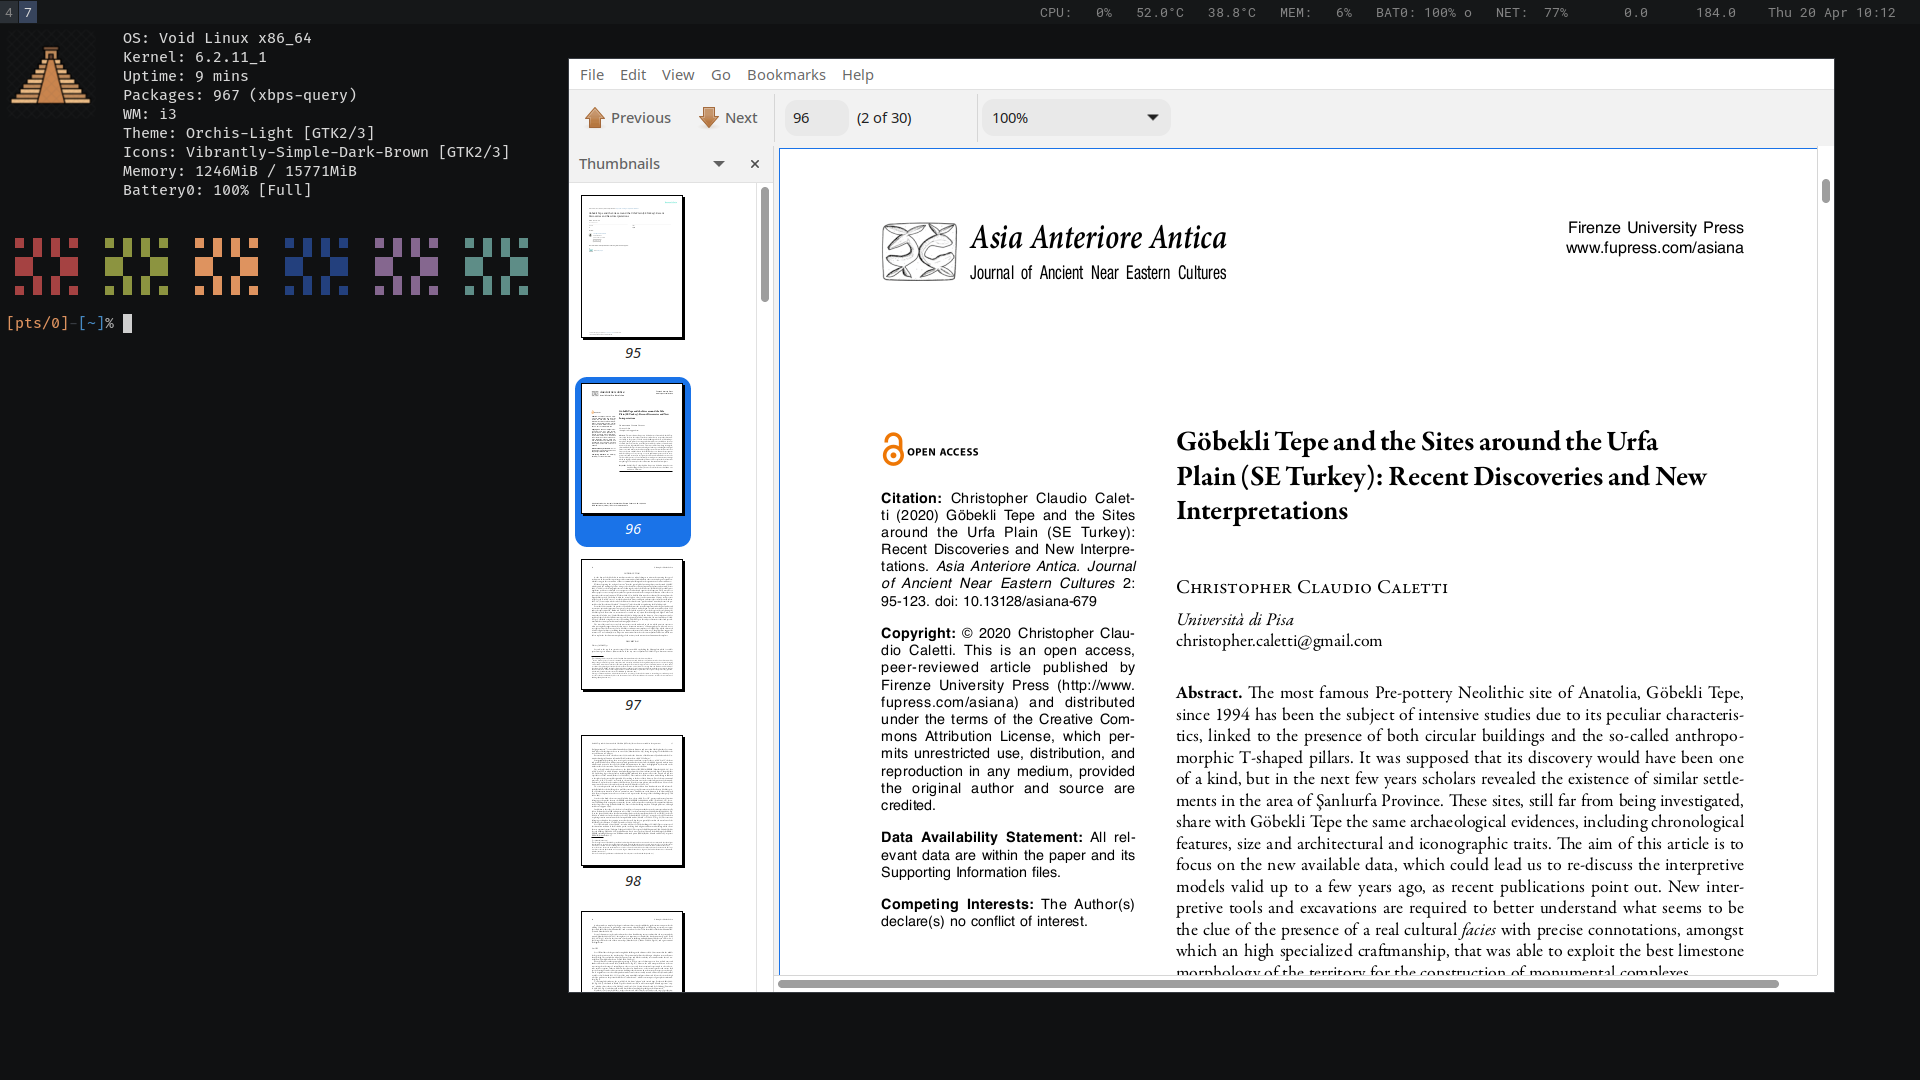Image resolution: width=1920 pixels, height=1080 pixels.
Task: Click the MEM: 6% status bar entry
Action: pos(1316,13)
